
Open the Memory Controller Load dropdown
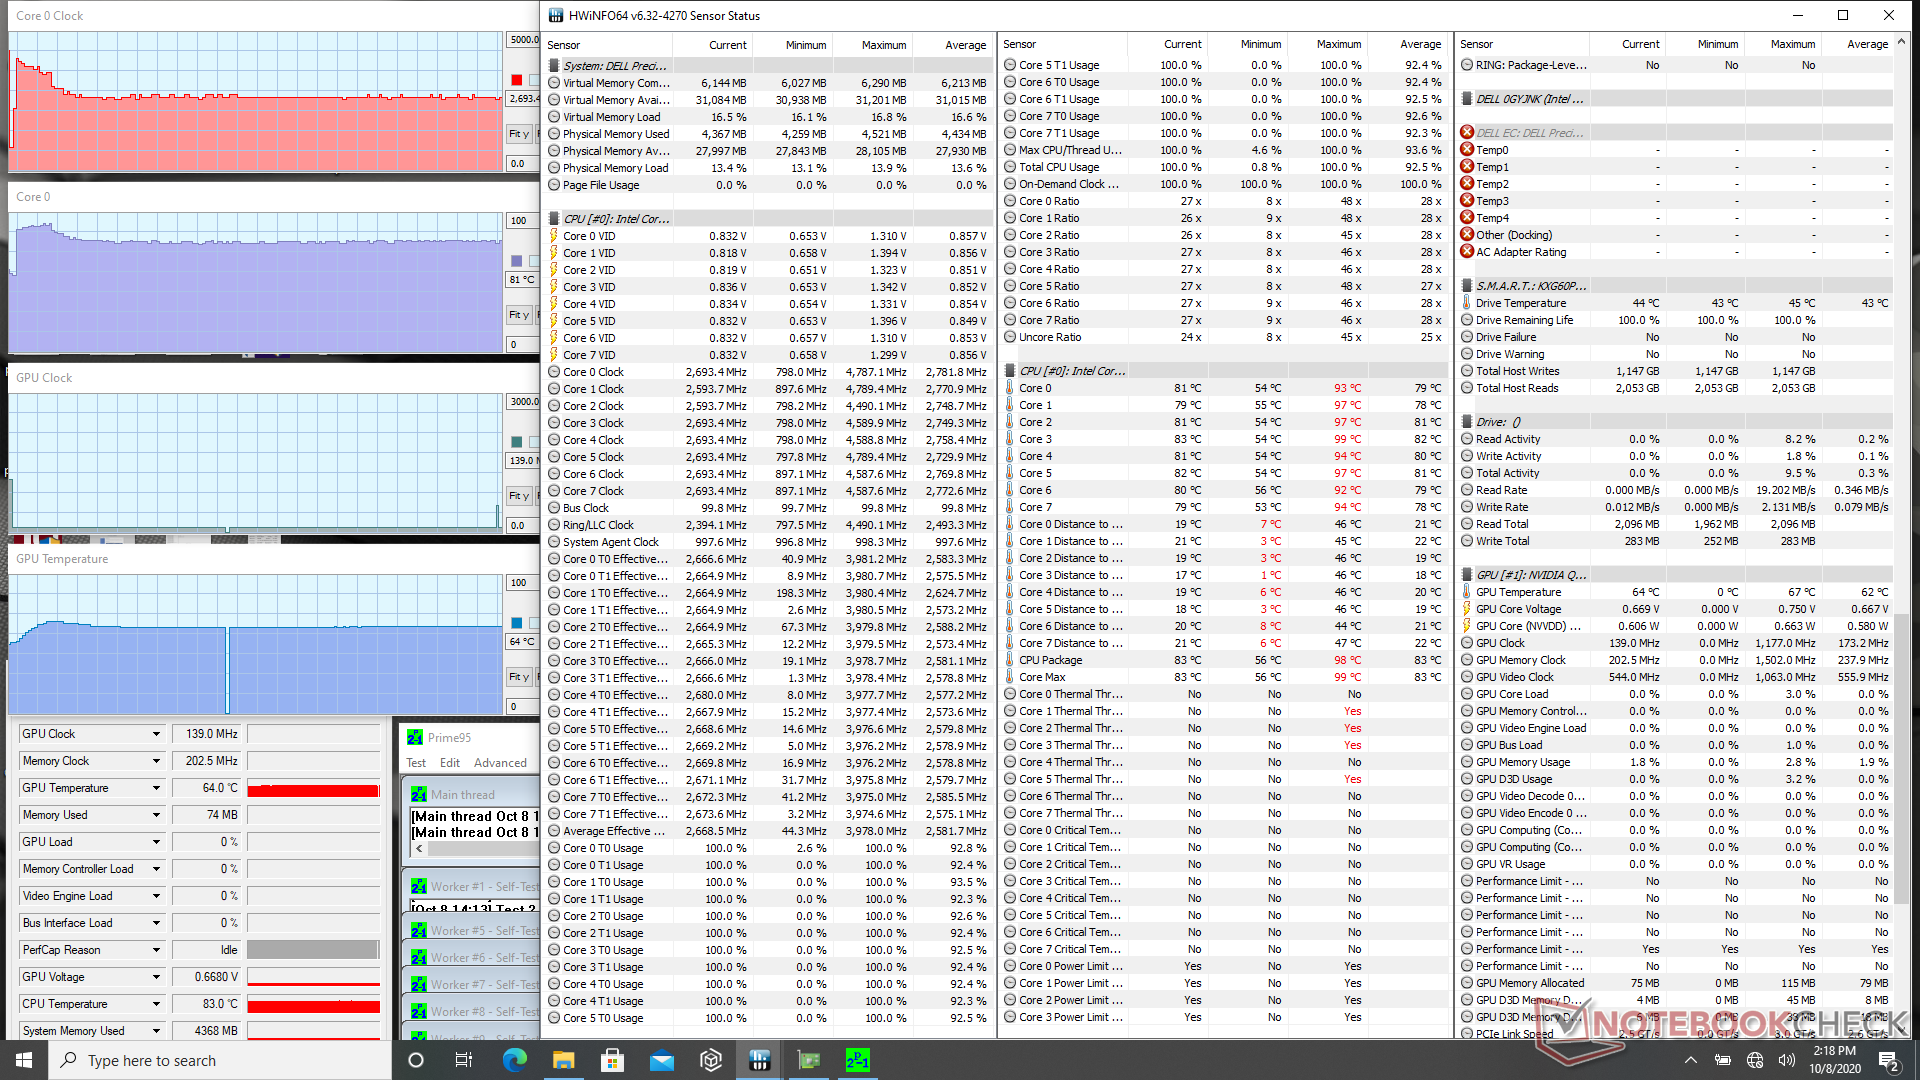click(156, 869)
